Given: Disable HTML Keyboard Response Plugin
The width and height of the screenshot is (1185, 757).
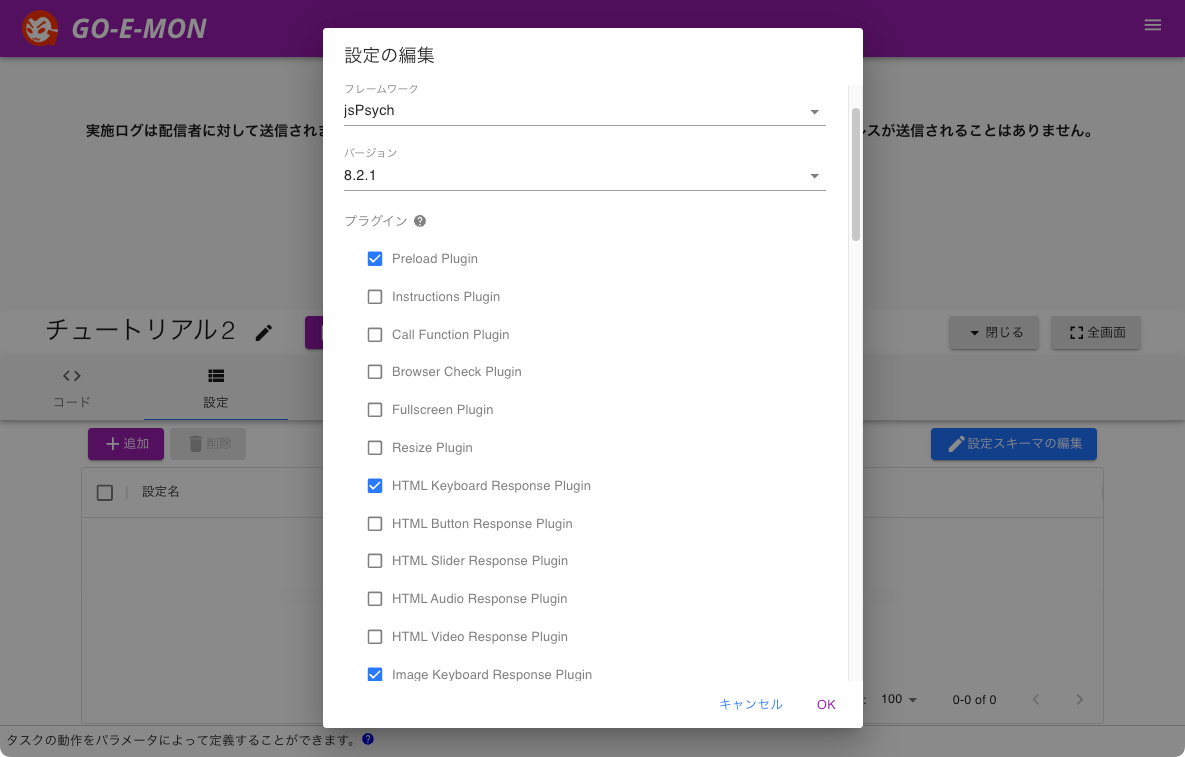Looking at the screenshot, I should (x=375, y=485).
